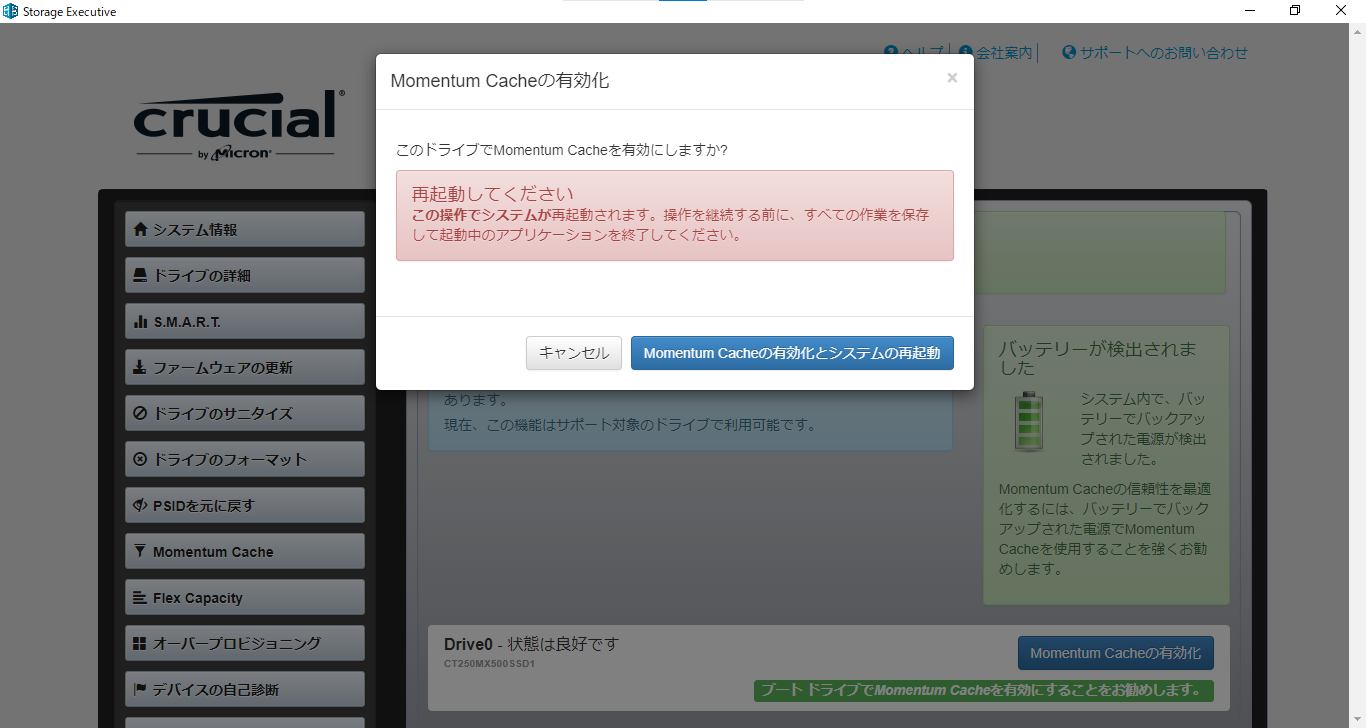
Task: Click the red 再起動してください warning heading
Action: pos(492,193)
